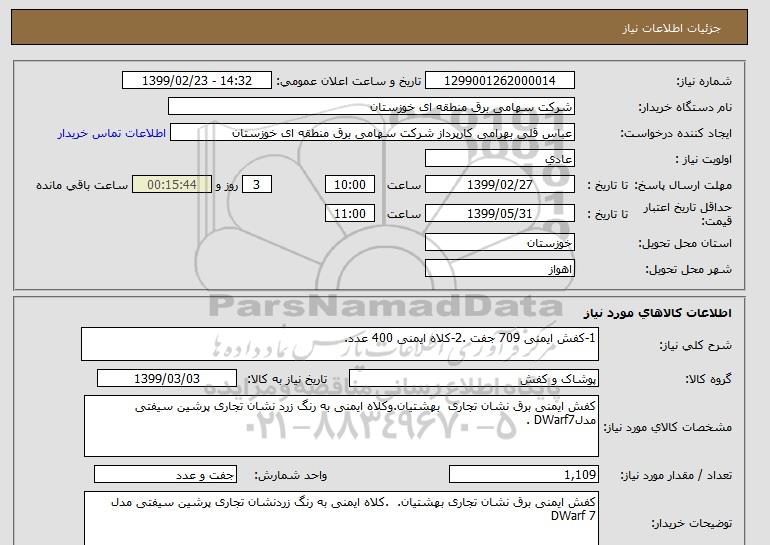The width and height of the screenshot is (770, 545).
Task: Click the delivery province field خوزستان
Action: pos(501,243)
